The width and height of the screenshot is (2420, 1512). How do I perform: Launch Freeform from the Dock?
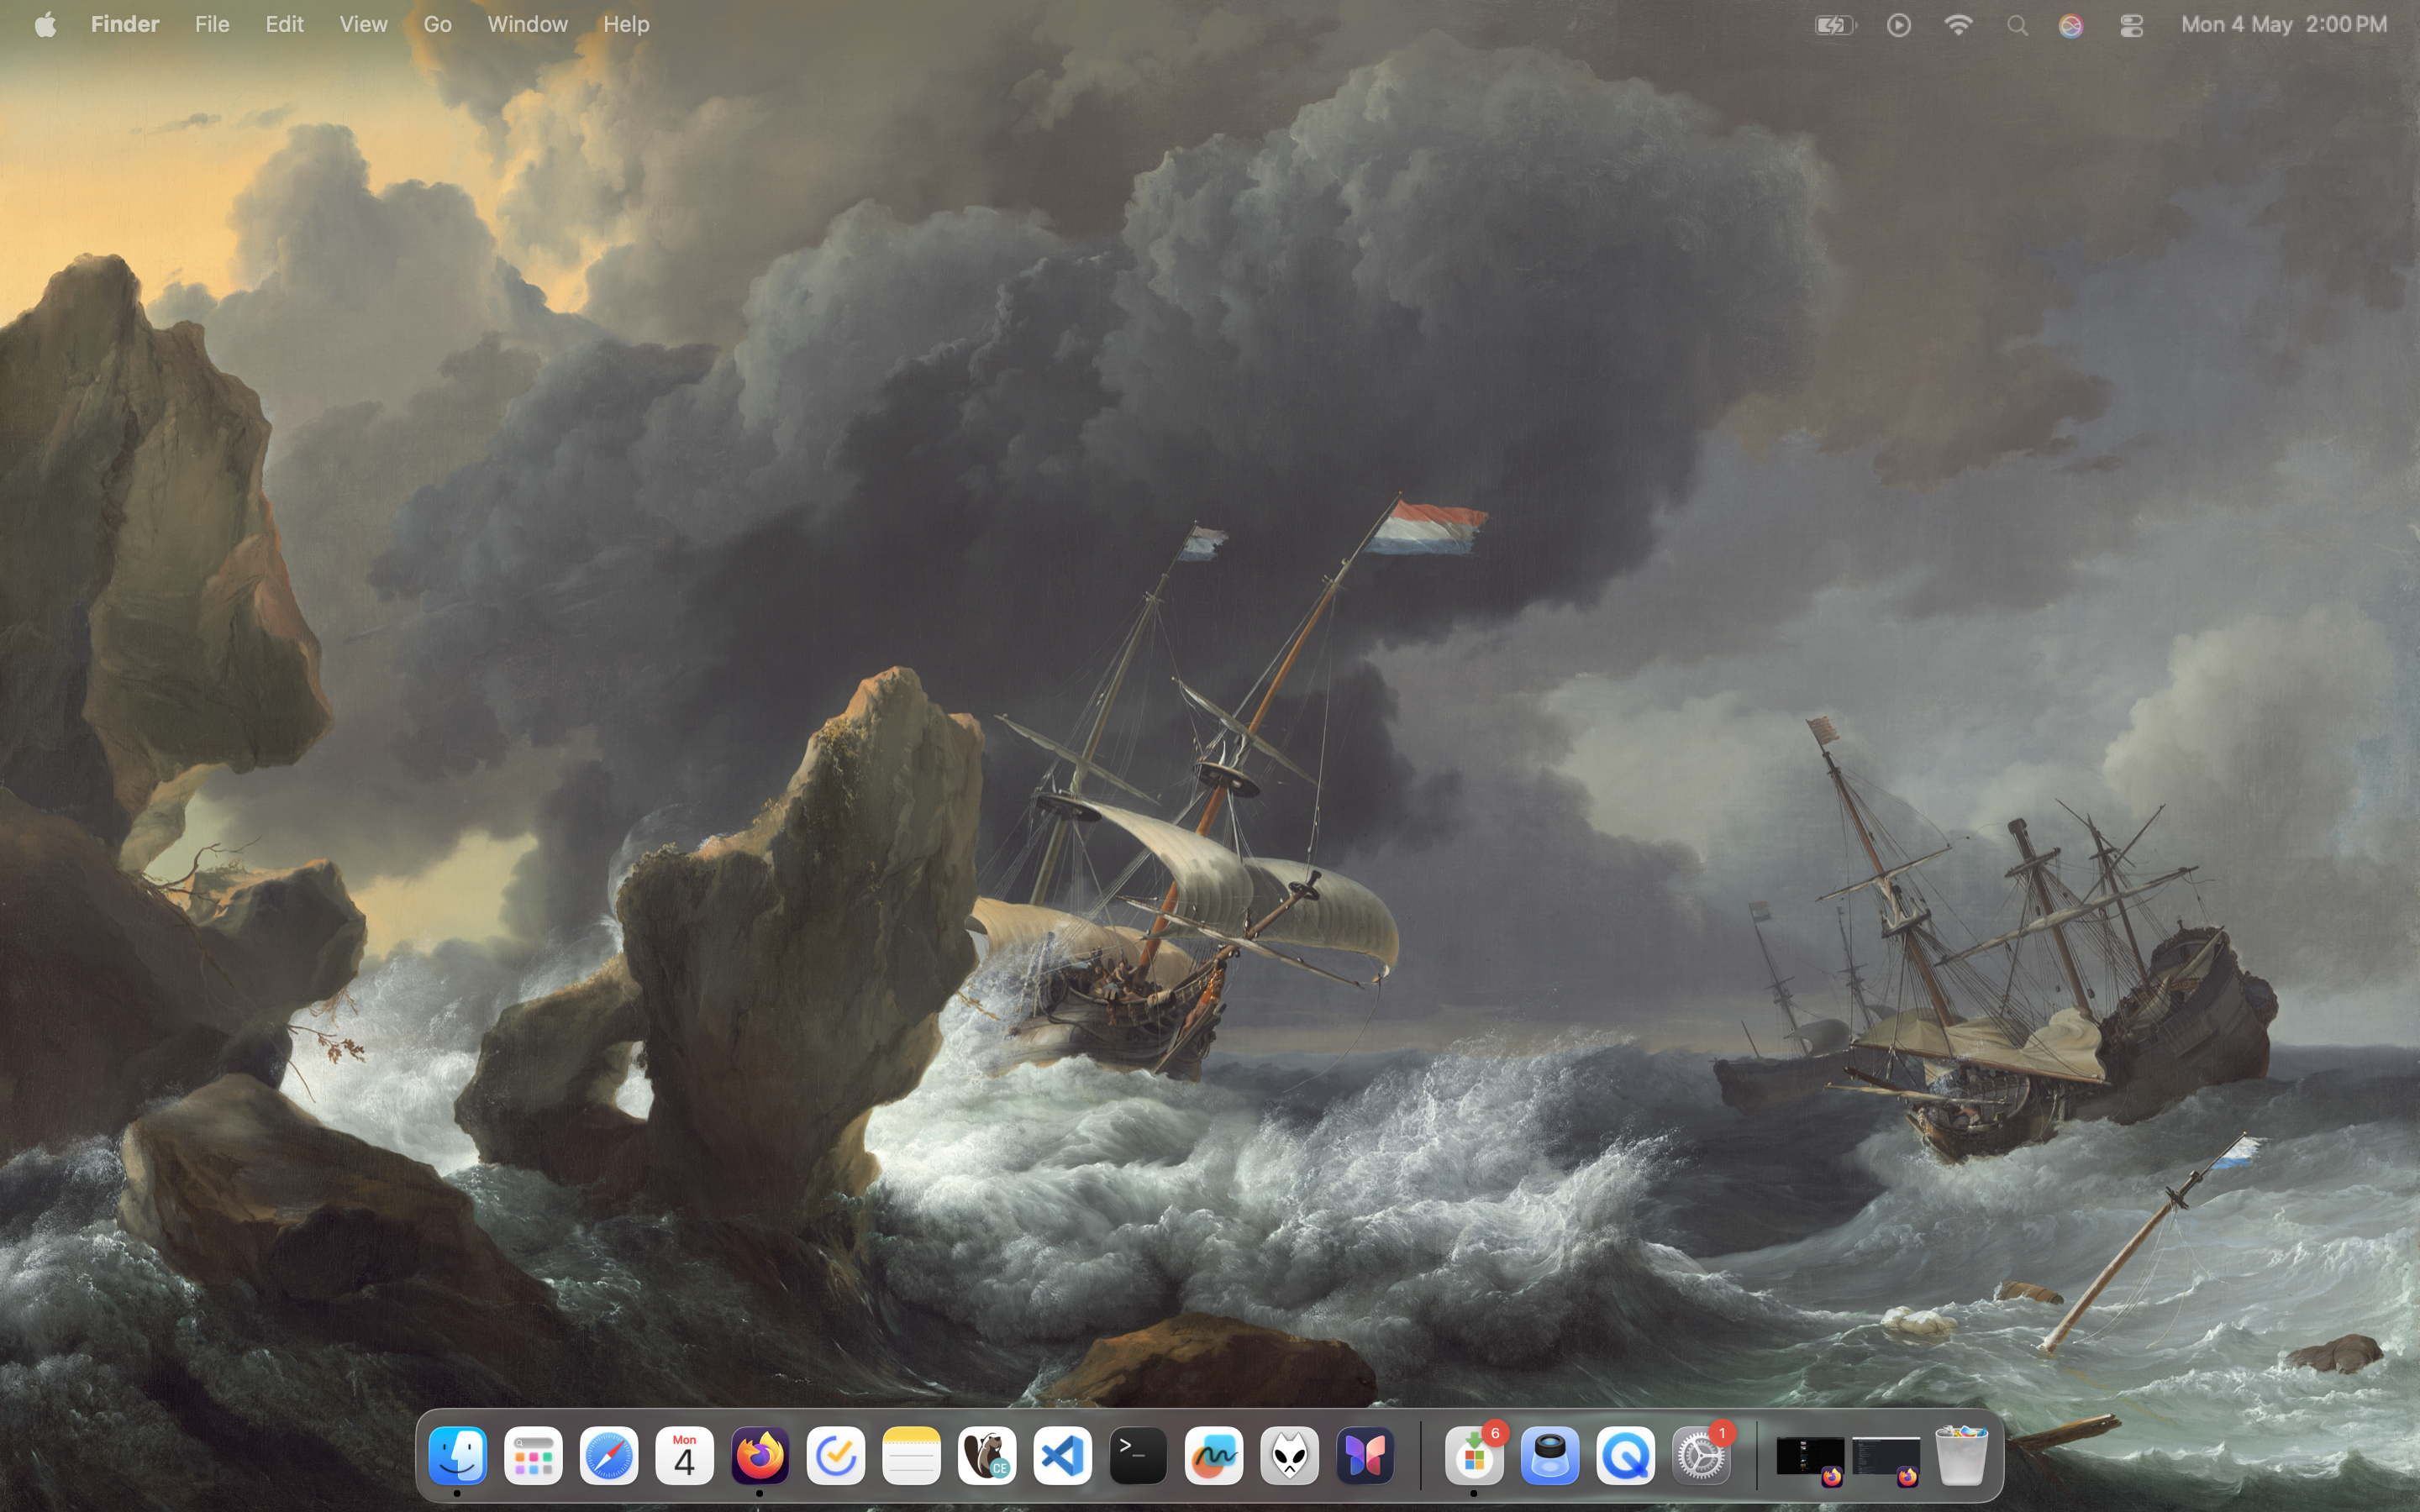pos(1214,1455)
